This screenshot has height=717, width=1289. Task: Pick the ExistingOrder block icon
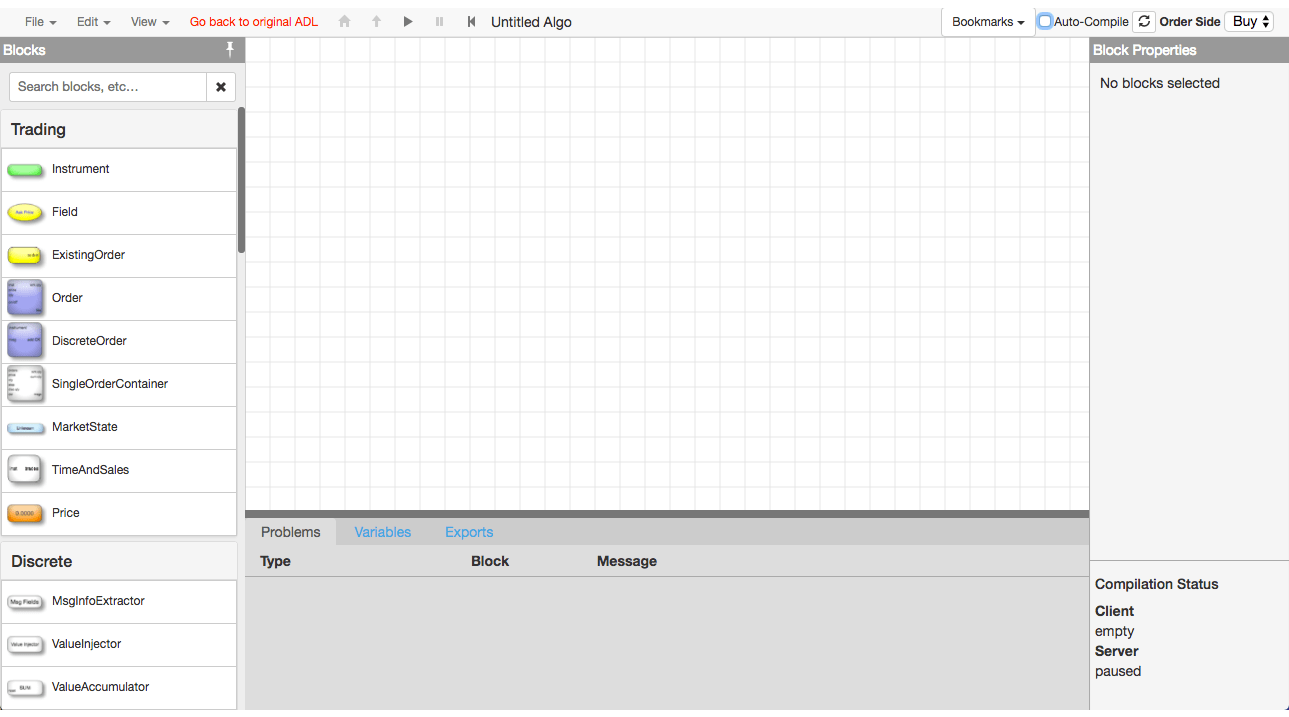point(25,255)
